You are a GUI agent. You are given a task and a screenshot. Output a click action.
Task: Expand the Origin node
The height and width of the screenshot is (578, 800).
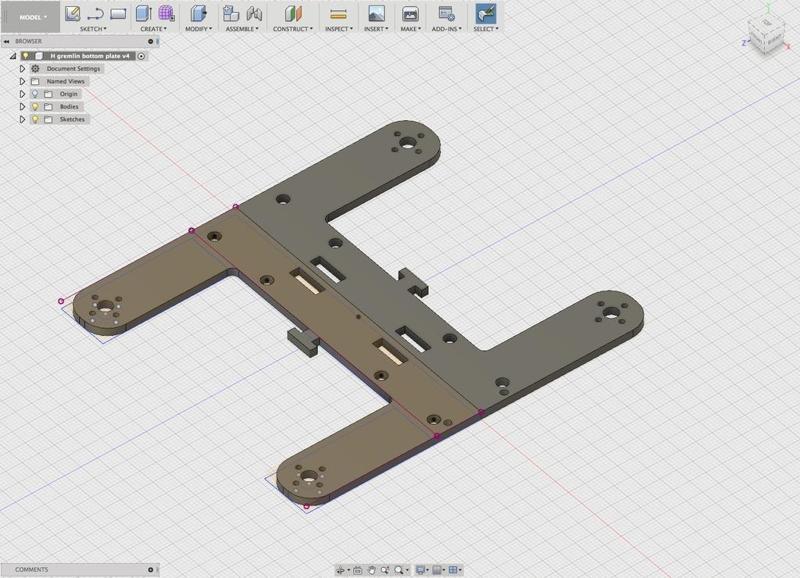coord(22,94)
